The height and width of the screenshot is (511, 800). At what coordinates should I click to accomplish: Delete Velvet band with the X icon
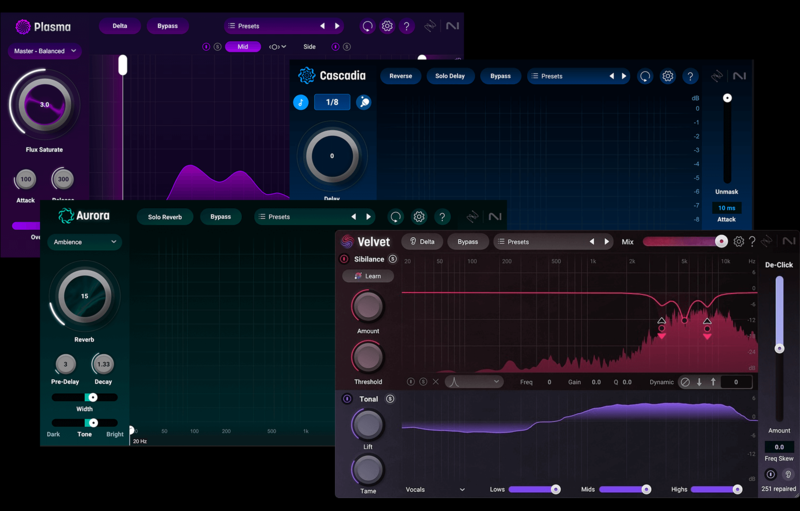(x=436, y=381)
